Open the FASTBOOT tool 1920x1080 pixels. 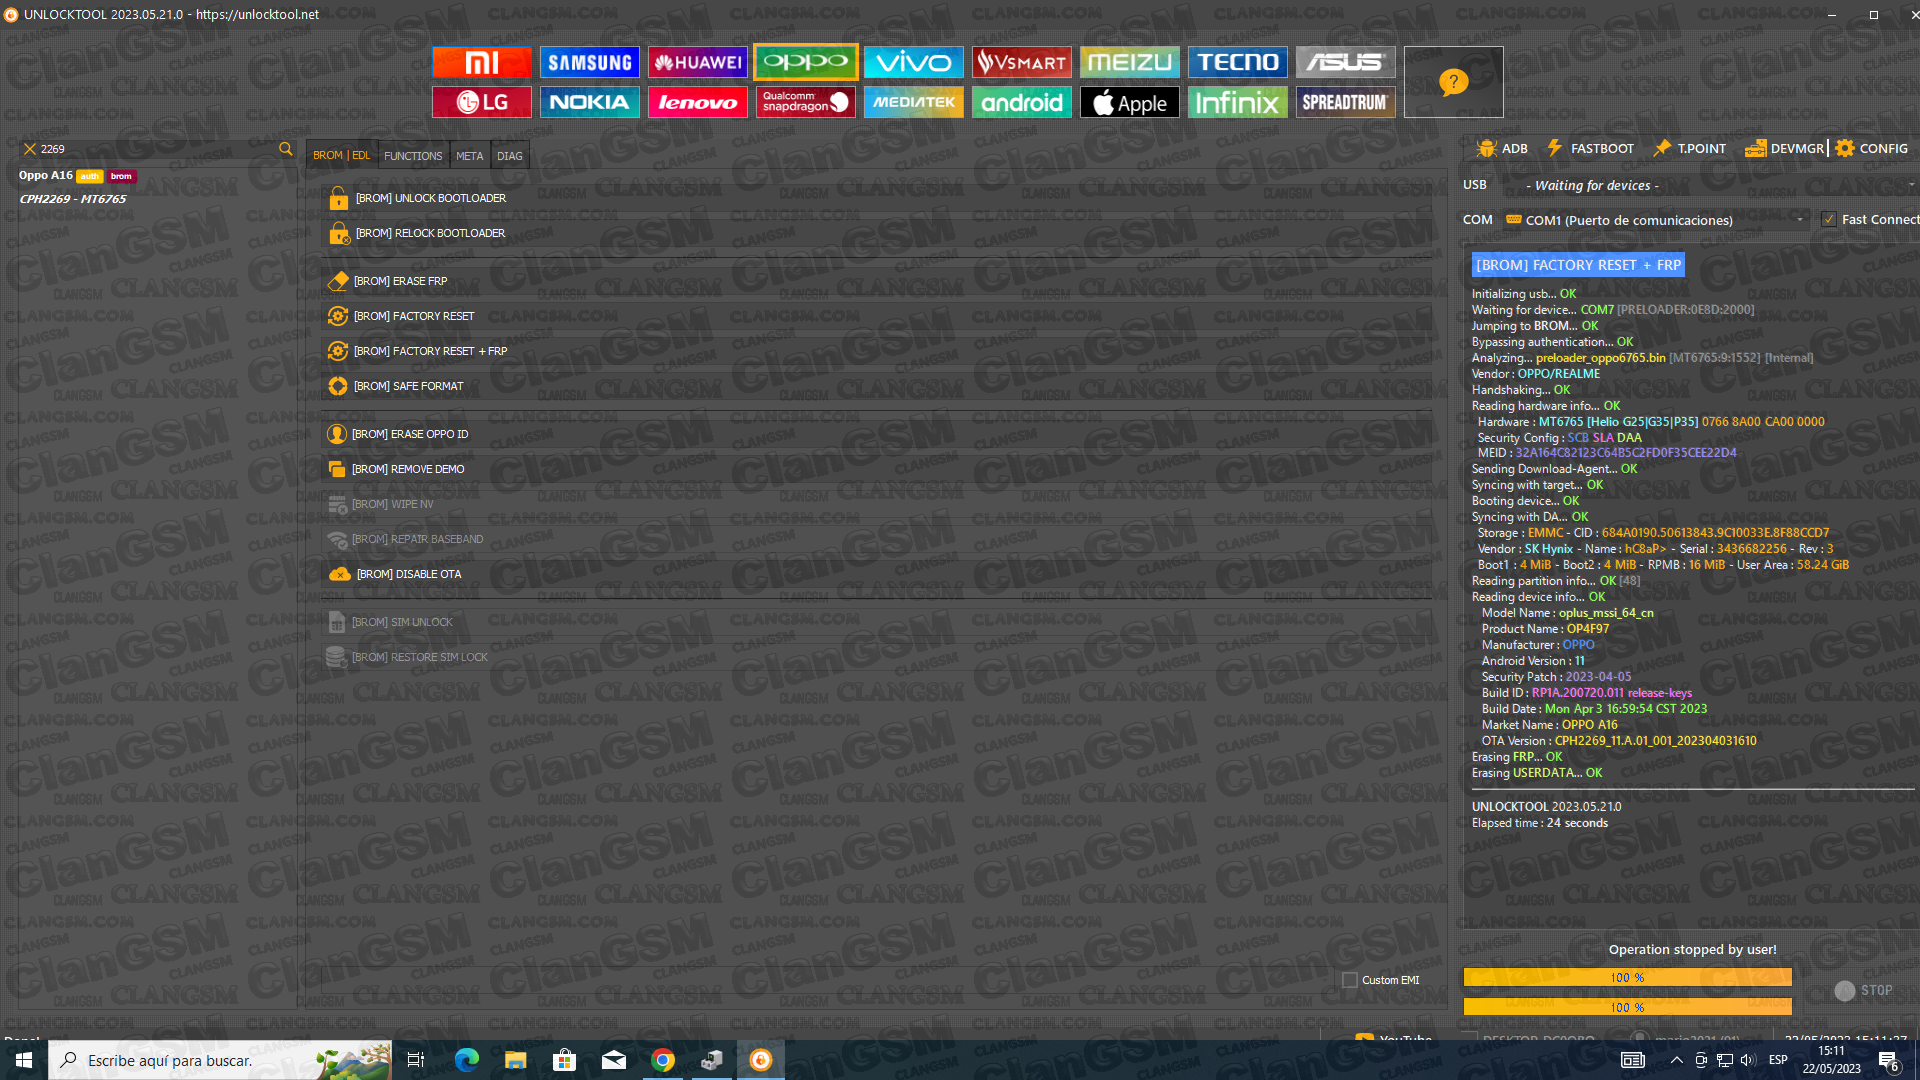[x=1590, y=148]
